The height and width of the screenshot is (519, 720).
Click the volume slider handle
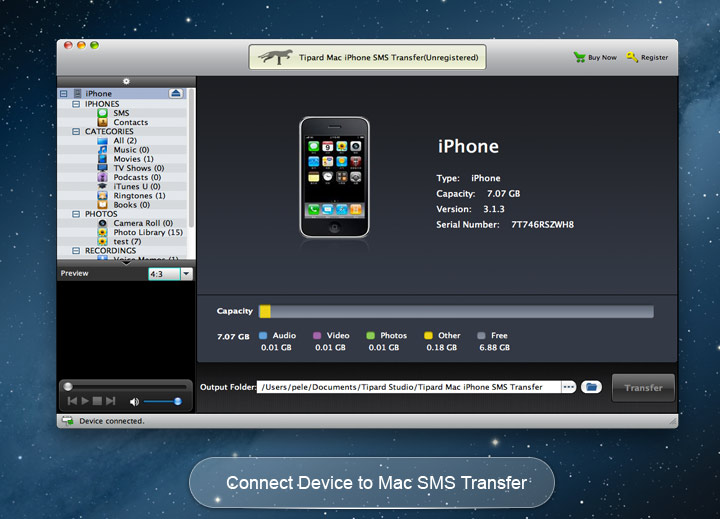coord(178,401)
